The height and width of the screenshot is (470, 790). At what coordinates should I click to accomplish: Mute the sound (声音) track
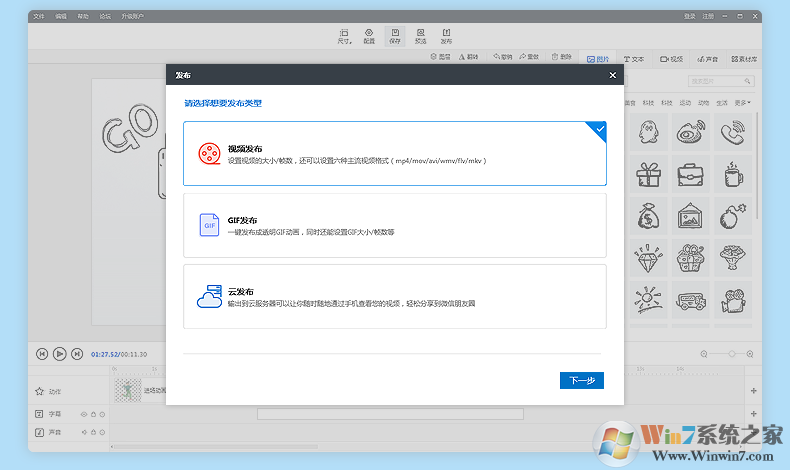pyautogui.click(x=84, y=432)
